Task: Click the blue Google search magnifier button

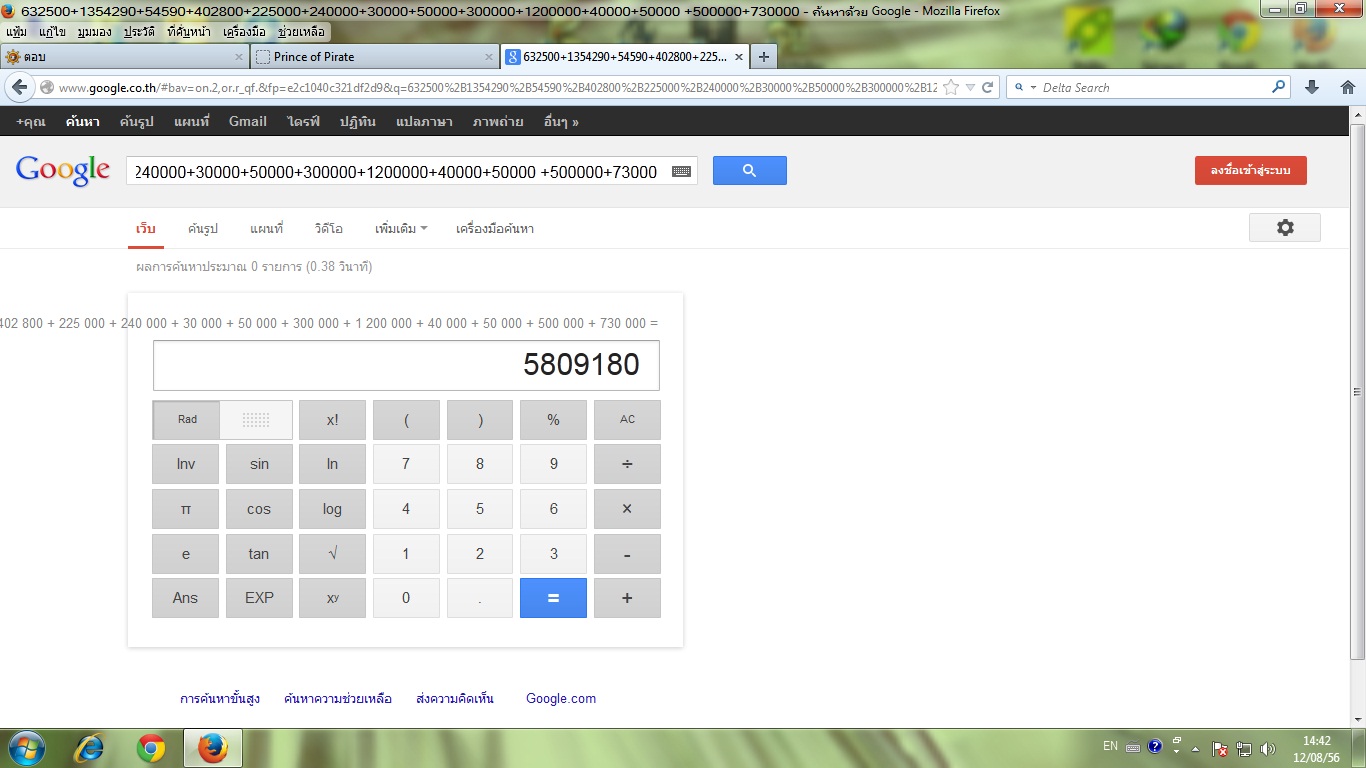Action: [x=750, y=170]
